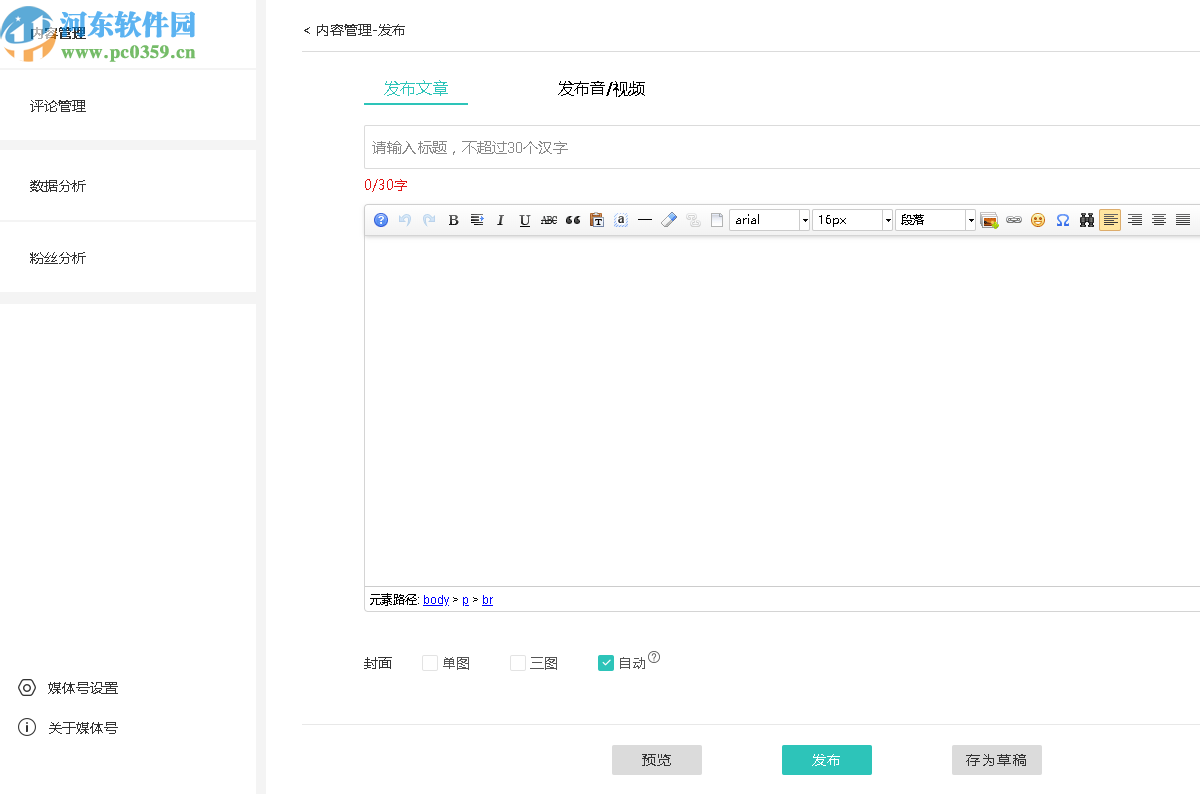
Task: Open find and replace with the binoculars icon
Action: pyautogui.click(x=1086, y=220)
